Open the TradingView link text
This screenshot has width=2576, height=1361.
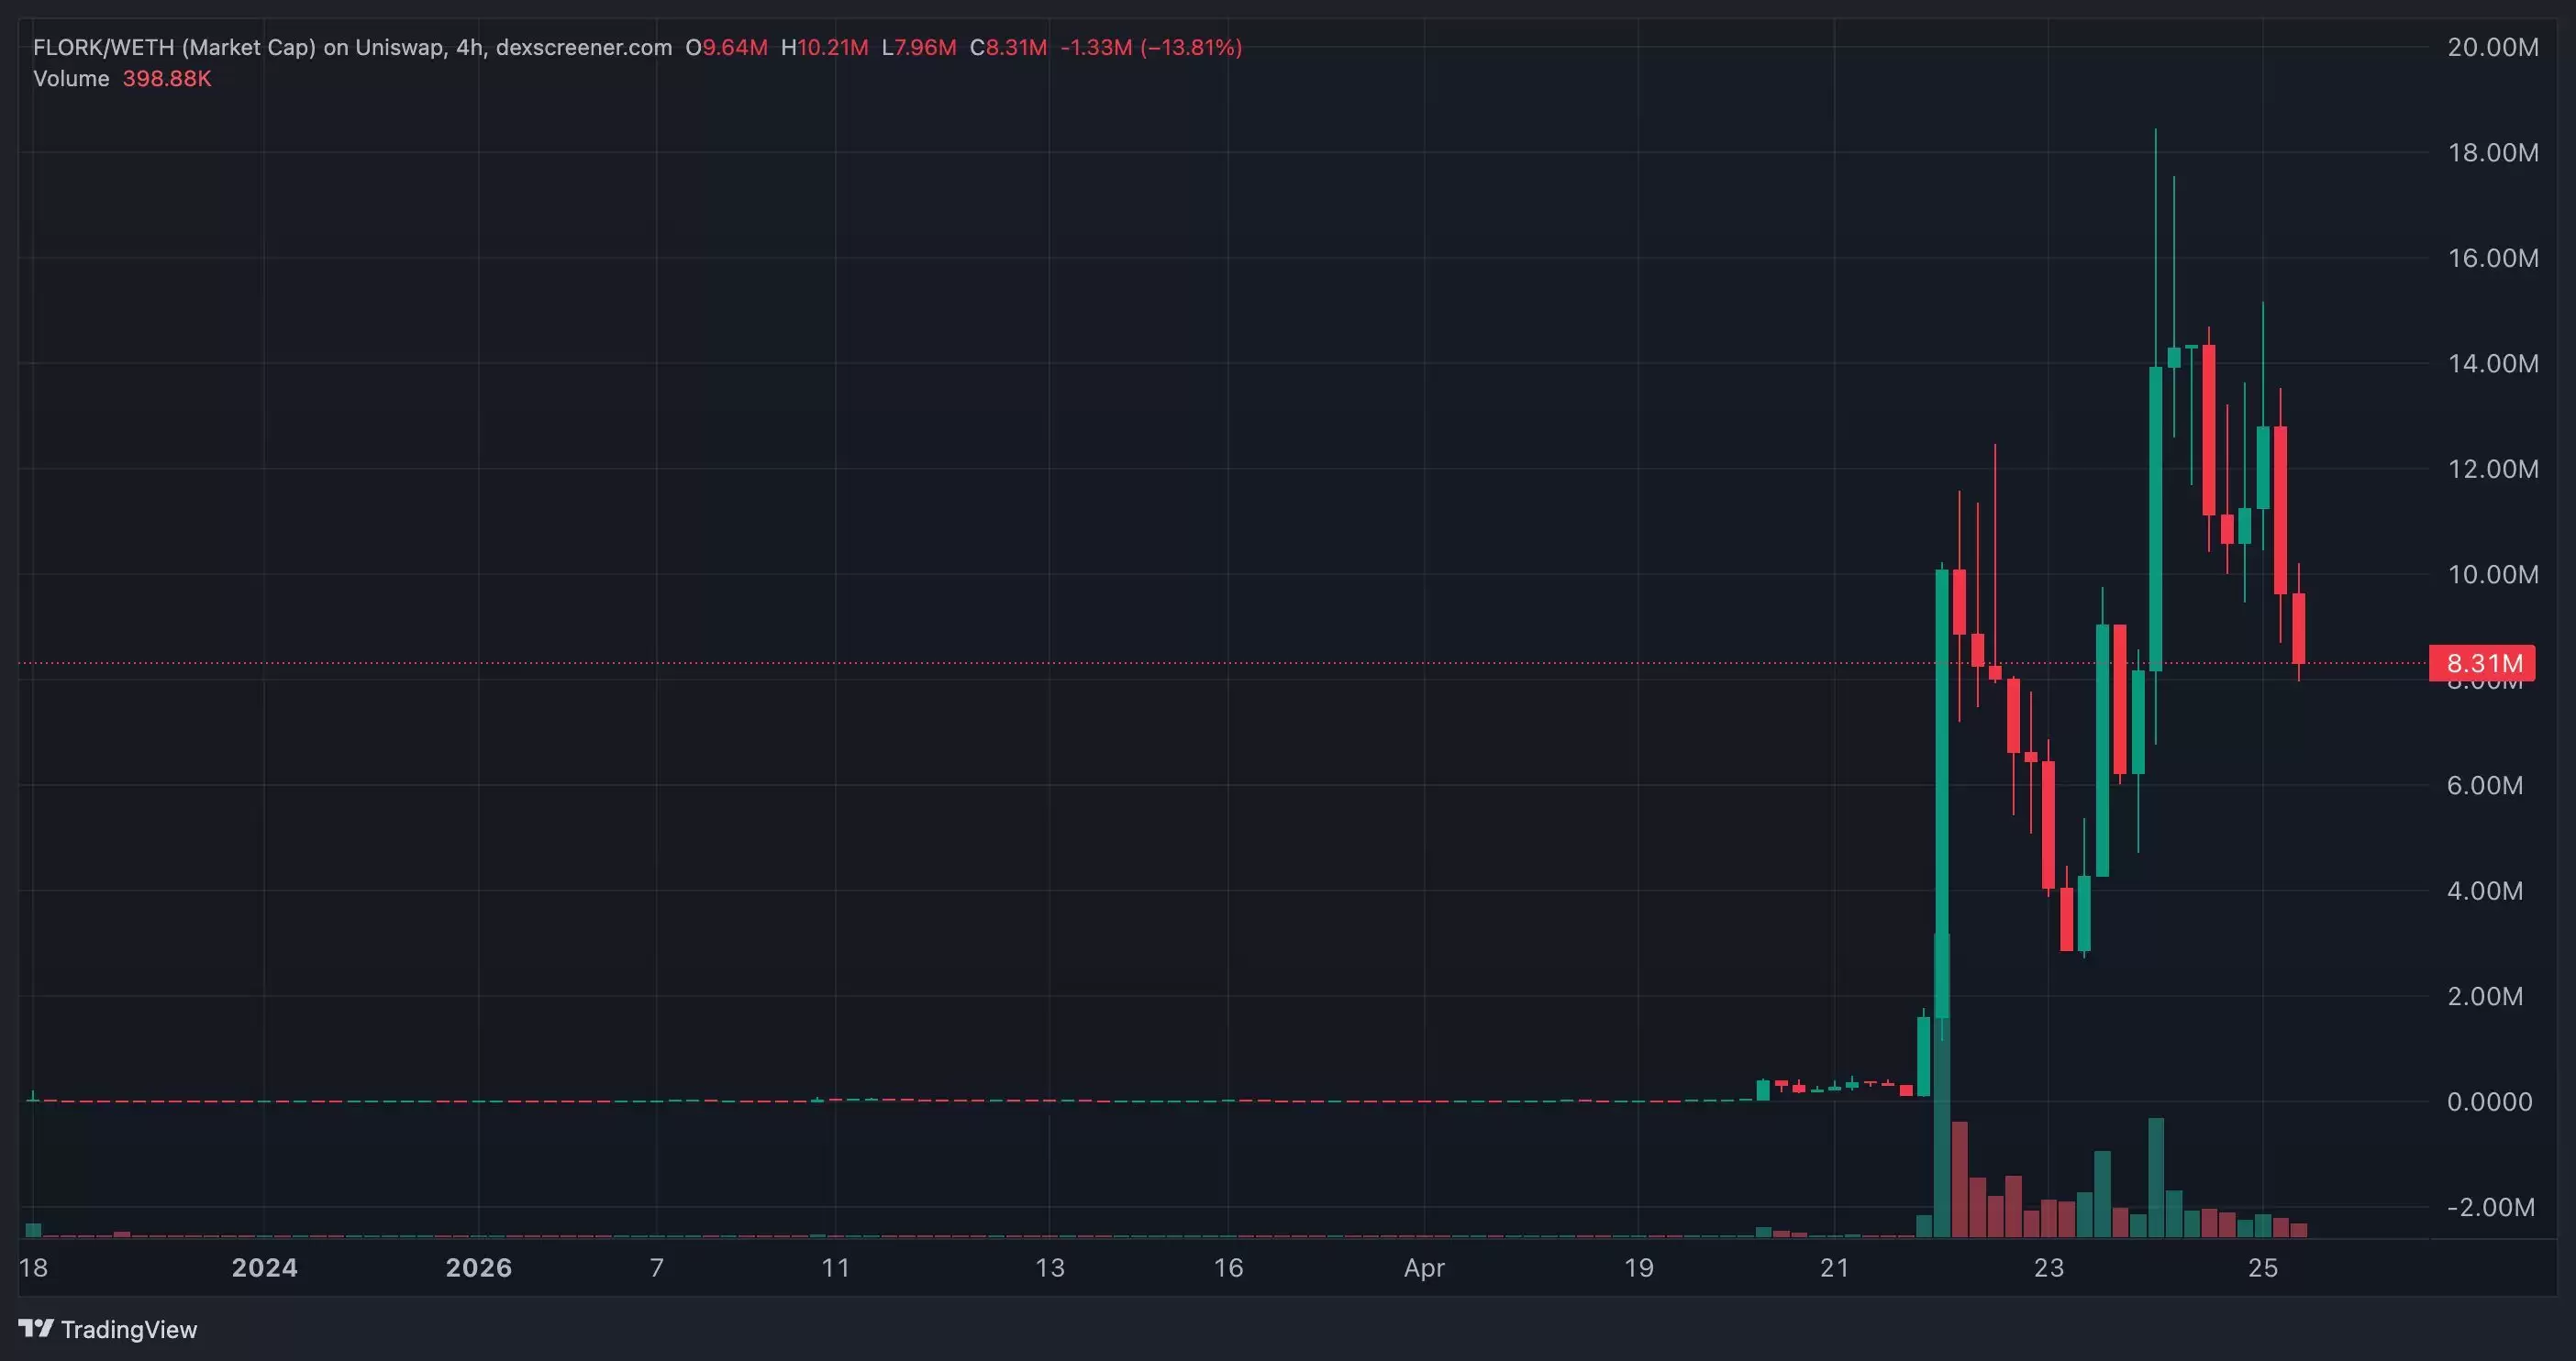click(129, 1329)
